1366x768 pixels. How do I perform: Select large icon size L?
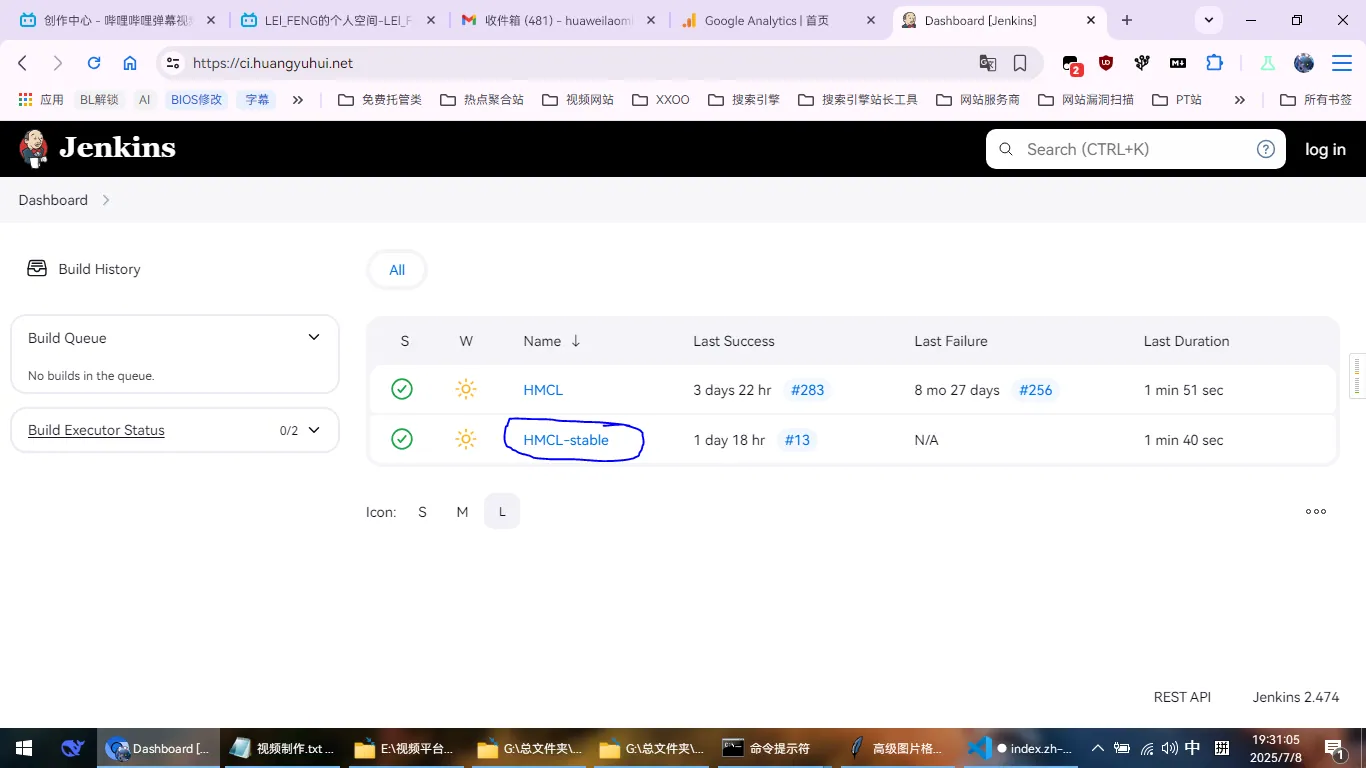[x=502, y=511]
